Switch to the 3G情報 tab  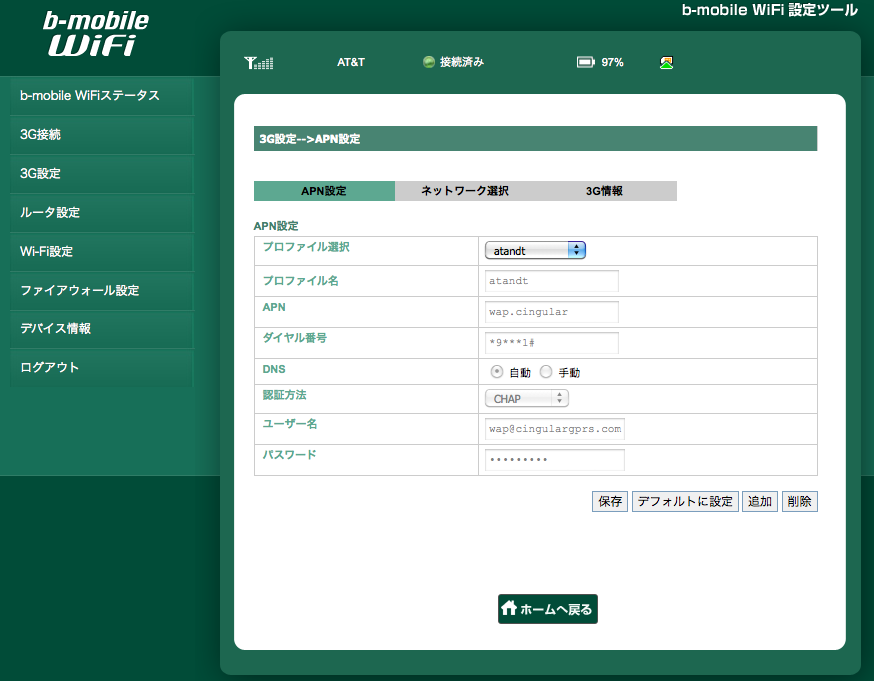605,191
